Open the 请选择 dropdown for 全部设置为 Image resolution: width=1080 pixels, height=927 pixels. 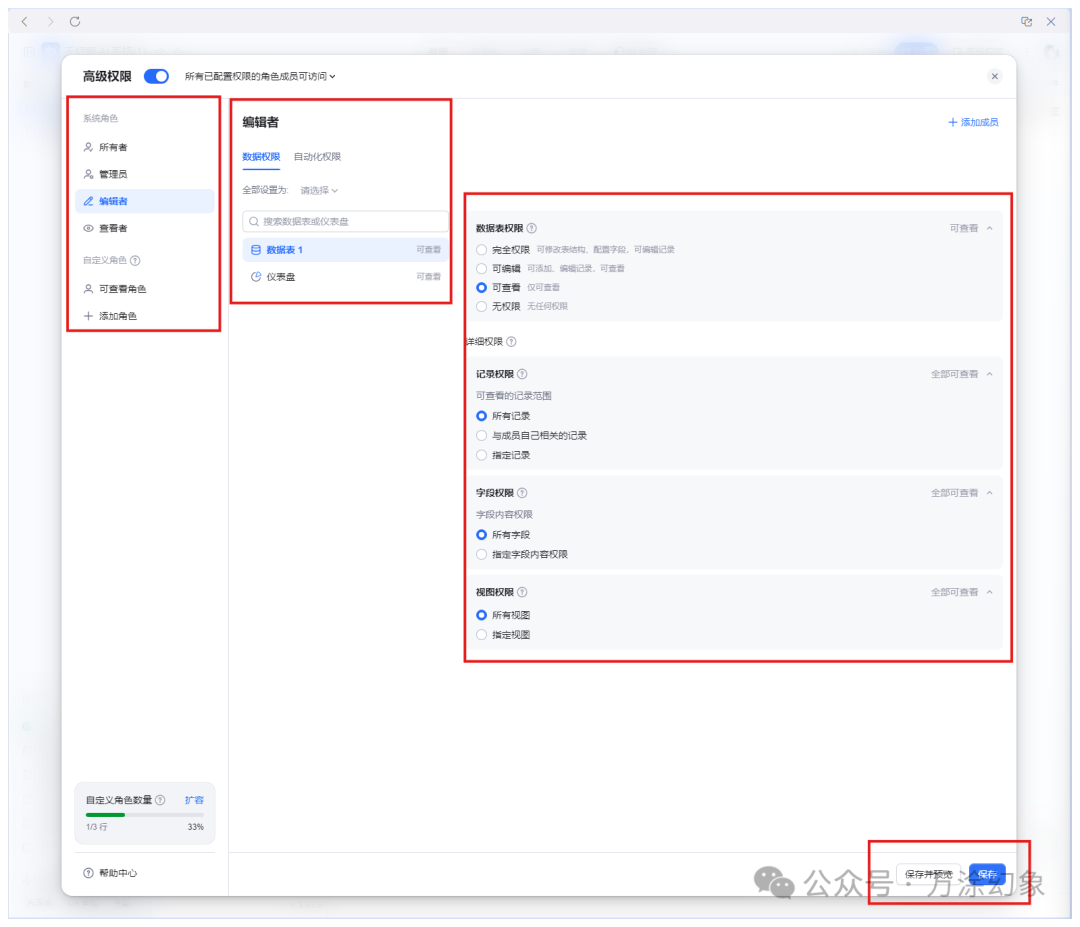[x=319, y=190]
